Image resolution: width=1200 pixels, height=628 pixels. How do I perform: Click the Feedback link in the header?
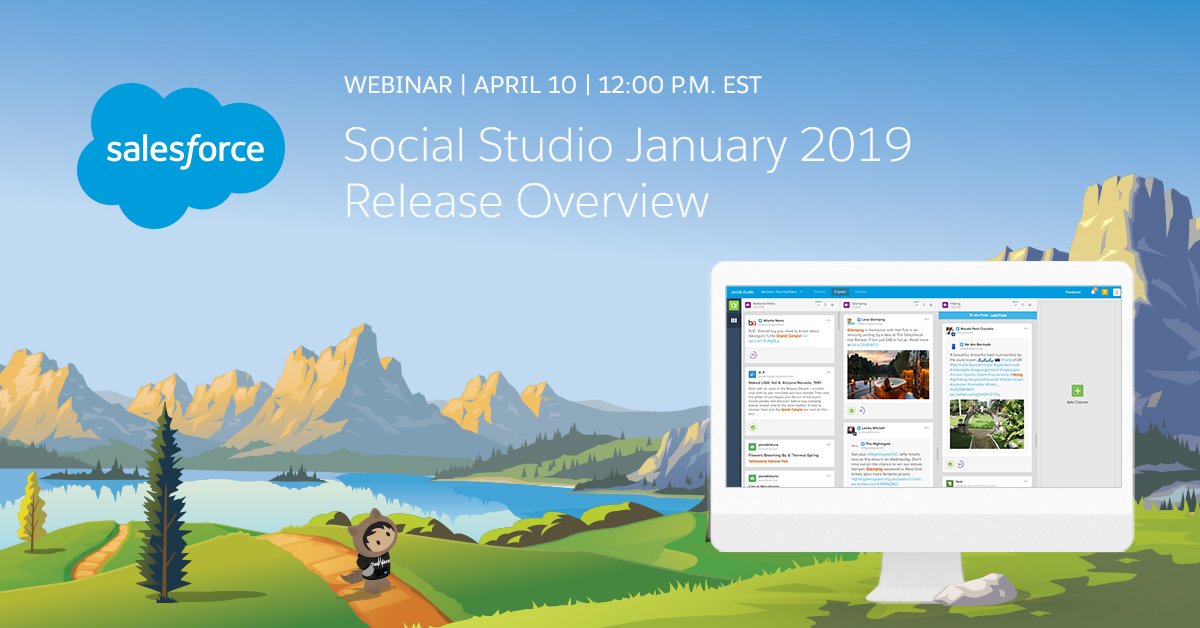click(1073, 292)
